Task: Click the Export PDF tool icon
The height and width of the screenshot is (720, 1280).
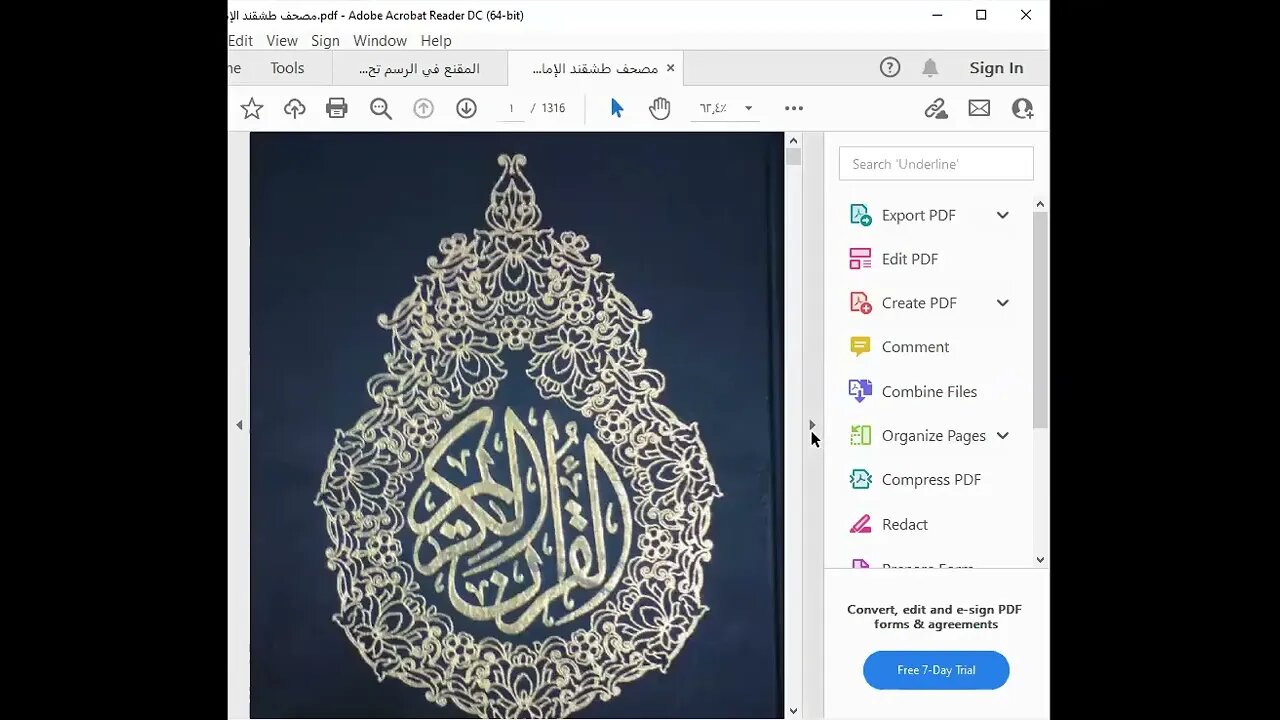Action: click(x=860, y=215)
